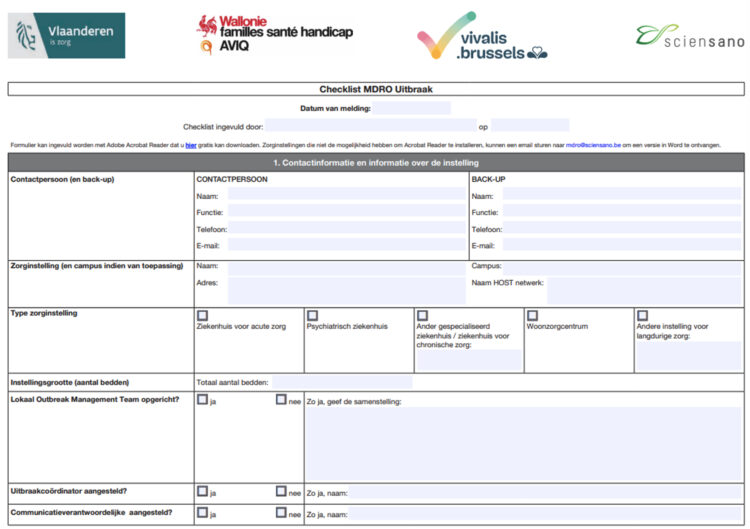Tick the Psychiatrisch ziekenhuis checkbox
The width and height of the screenshot is (750, 529).
click(x=313, y=315)
